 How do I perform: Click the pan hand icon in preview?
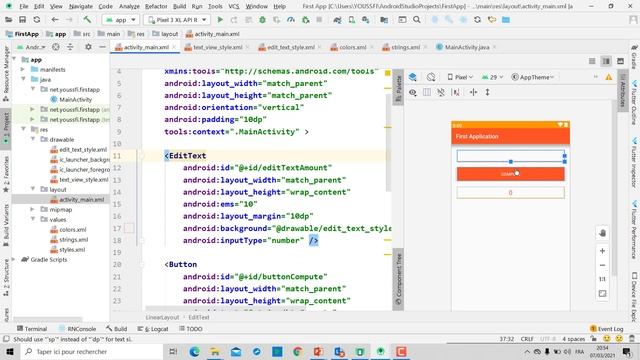coord(602,233)
